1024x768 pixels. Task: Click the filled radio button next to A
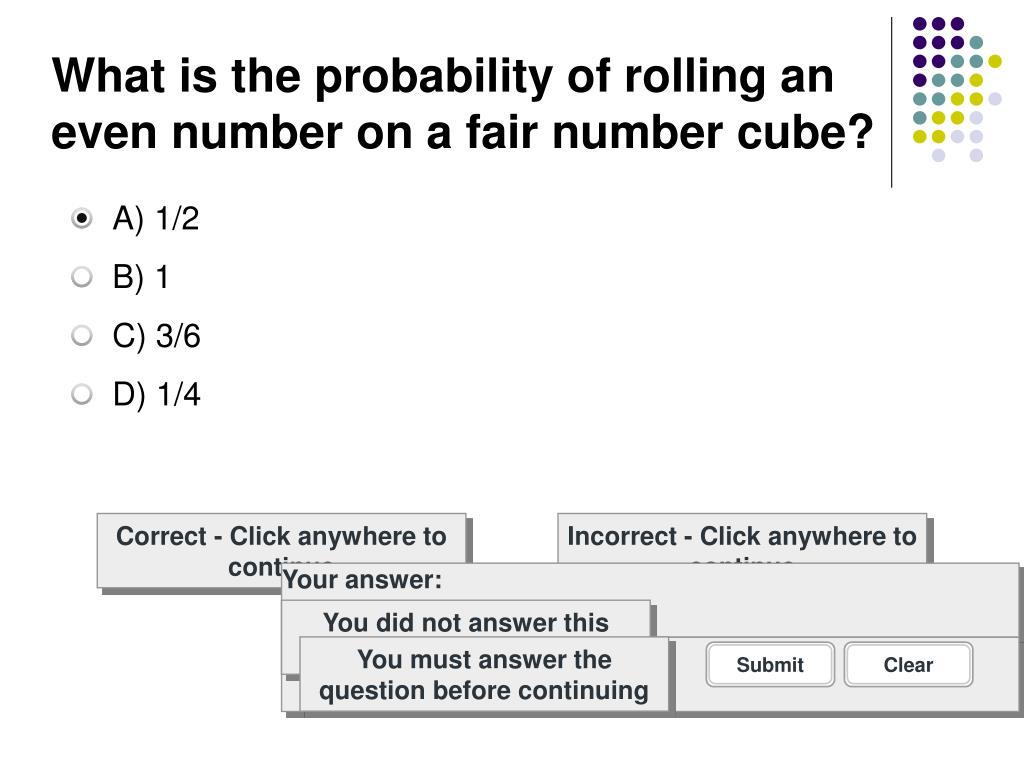click(x=80, y=218)
